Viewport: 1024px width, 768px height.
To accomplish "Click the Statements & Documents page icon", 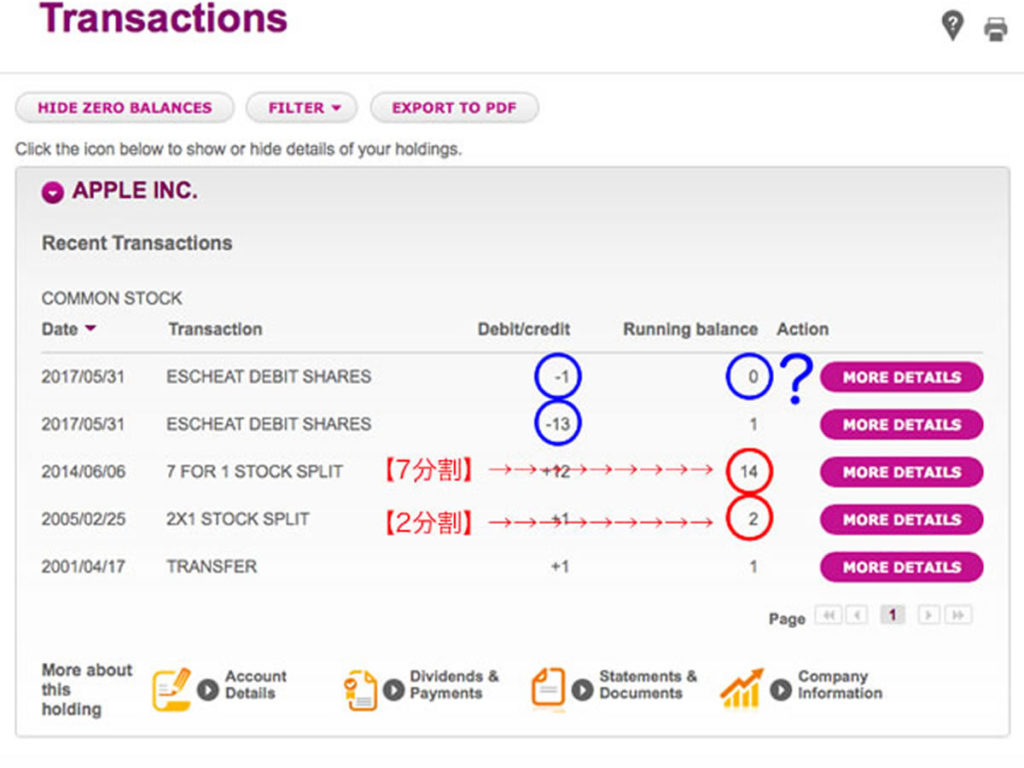I will click(548, 688).
